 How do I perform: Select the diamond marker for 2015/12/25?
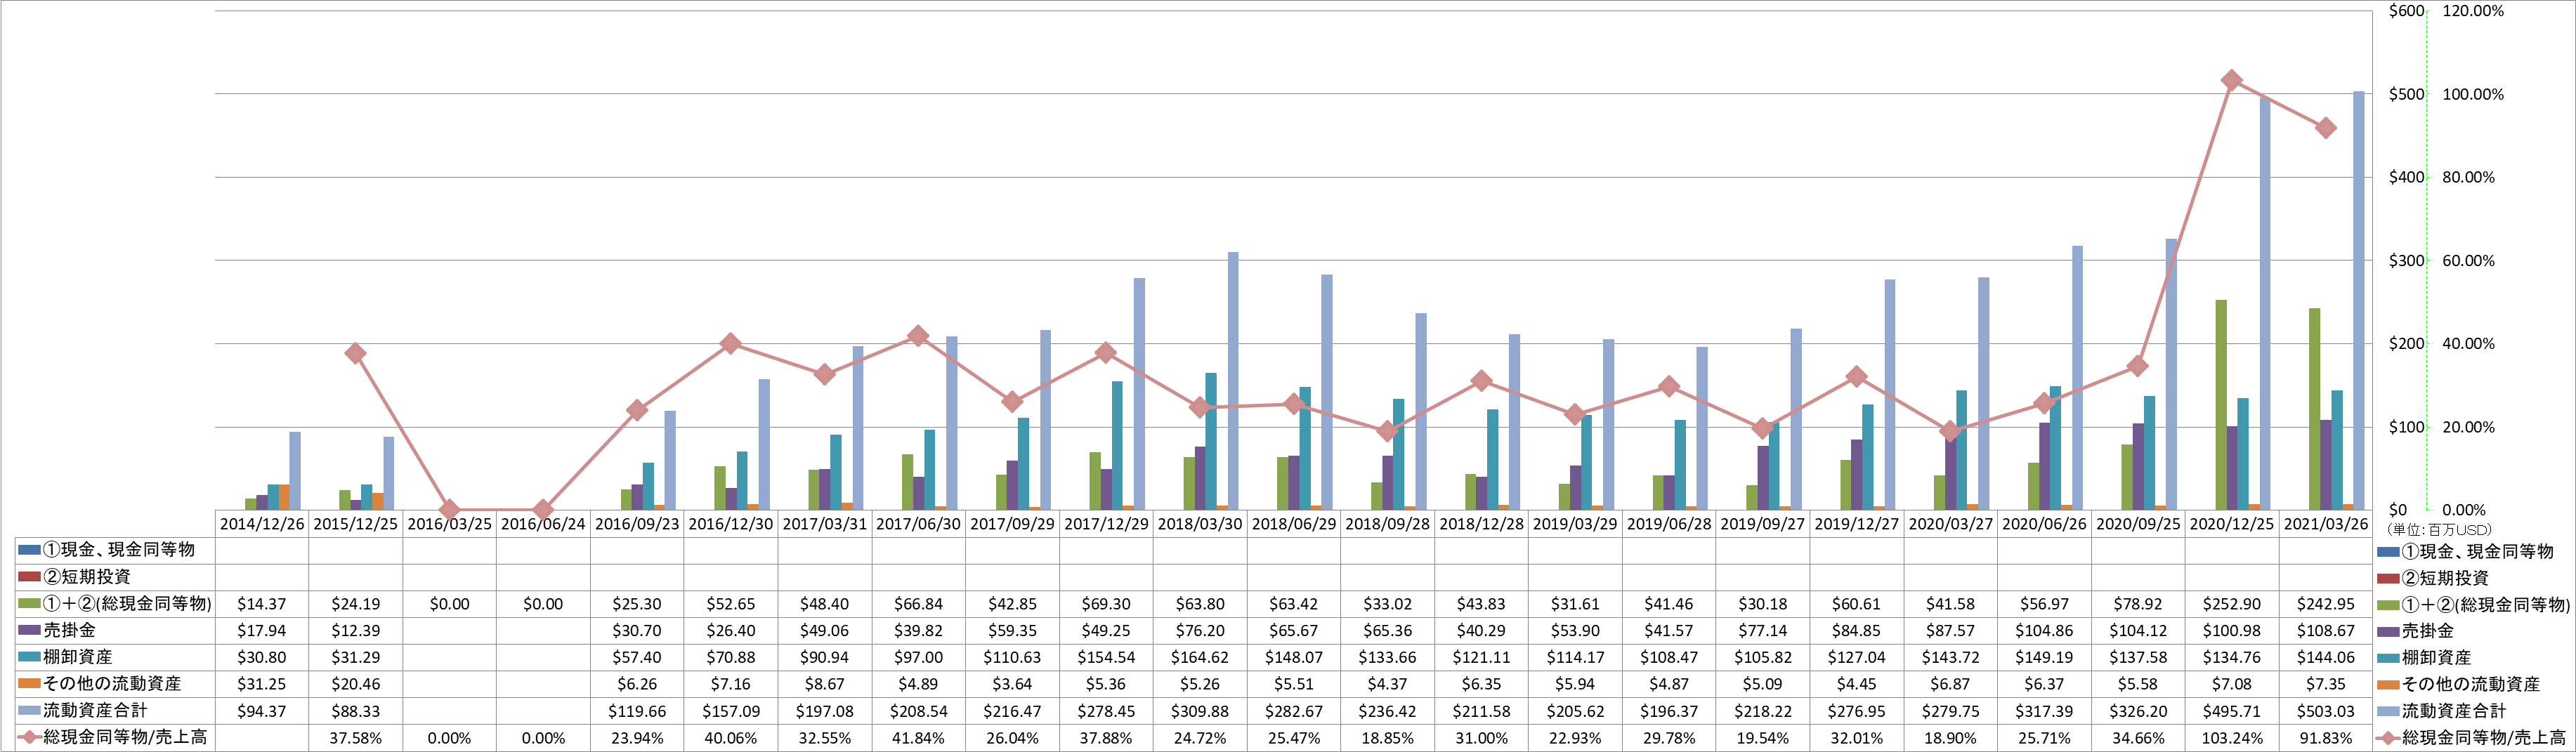click(355, 354)
